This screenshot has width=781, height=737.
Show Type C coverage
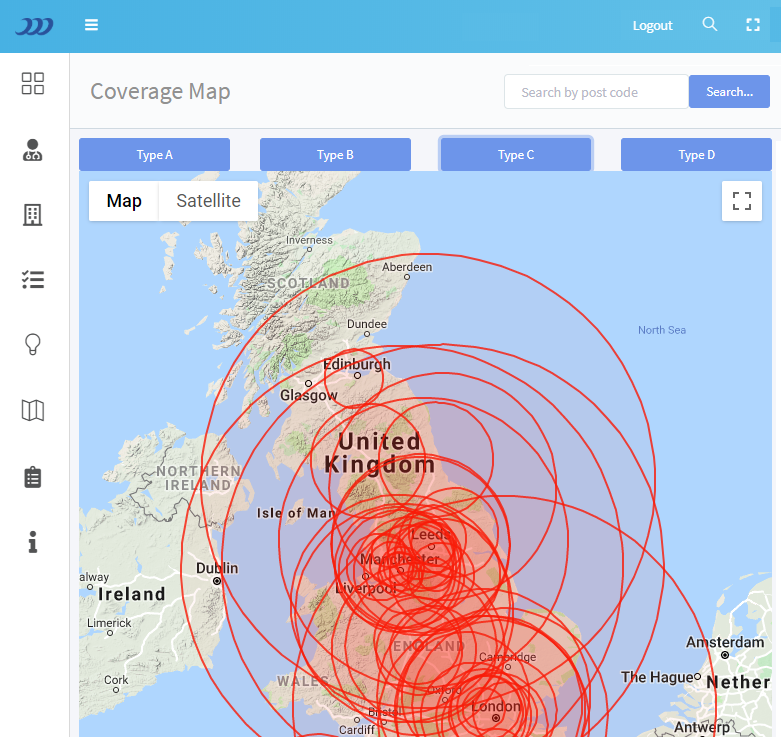(x=516, y=155)
